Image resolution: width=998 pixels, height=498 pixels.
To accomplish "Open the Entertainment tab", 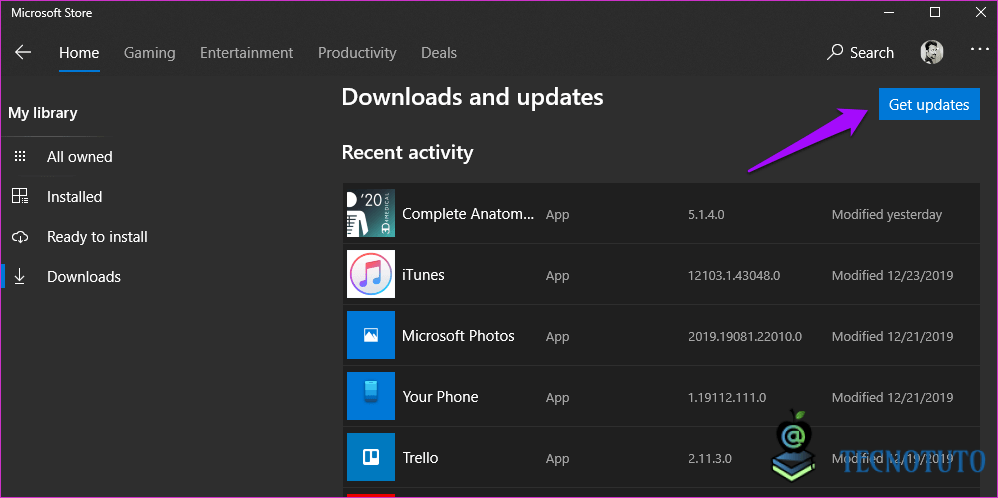I will (x=246, y=53).
